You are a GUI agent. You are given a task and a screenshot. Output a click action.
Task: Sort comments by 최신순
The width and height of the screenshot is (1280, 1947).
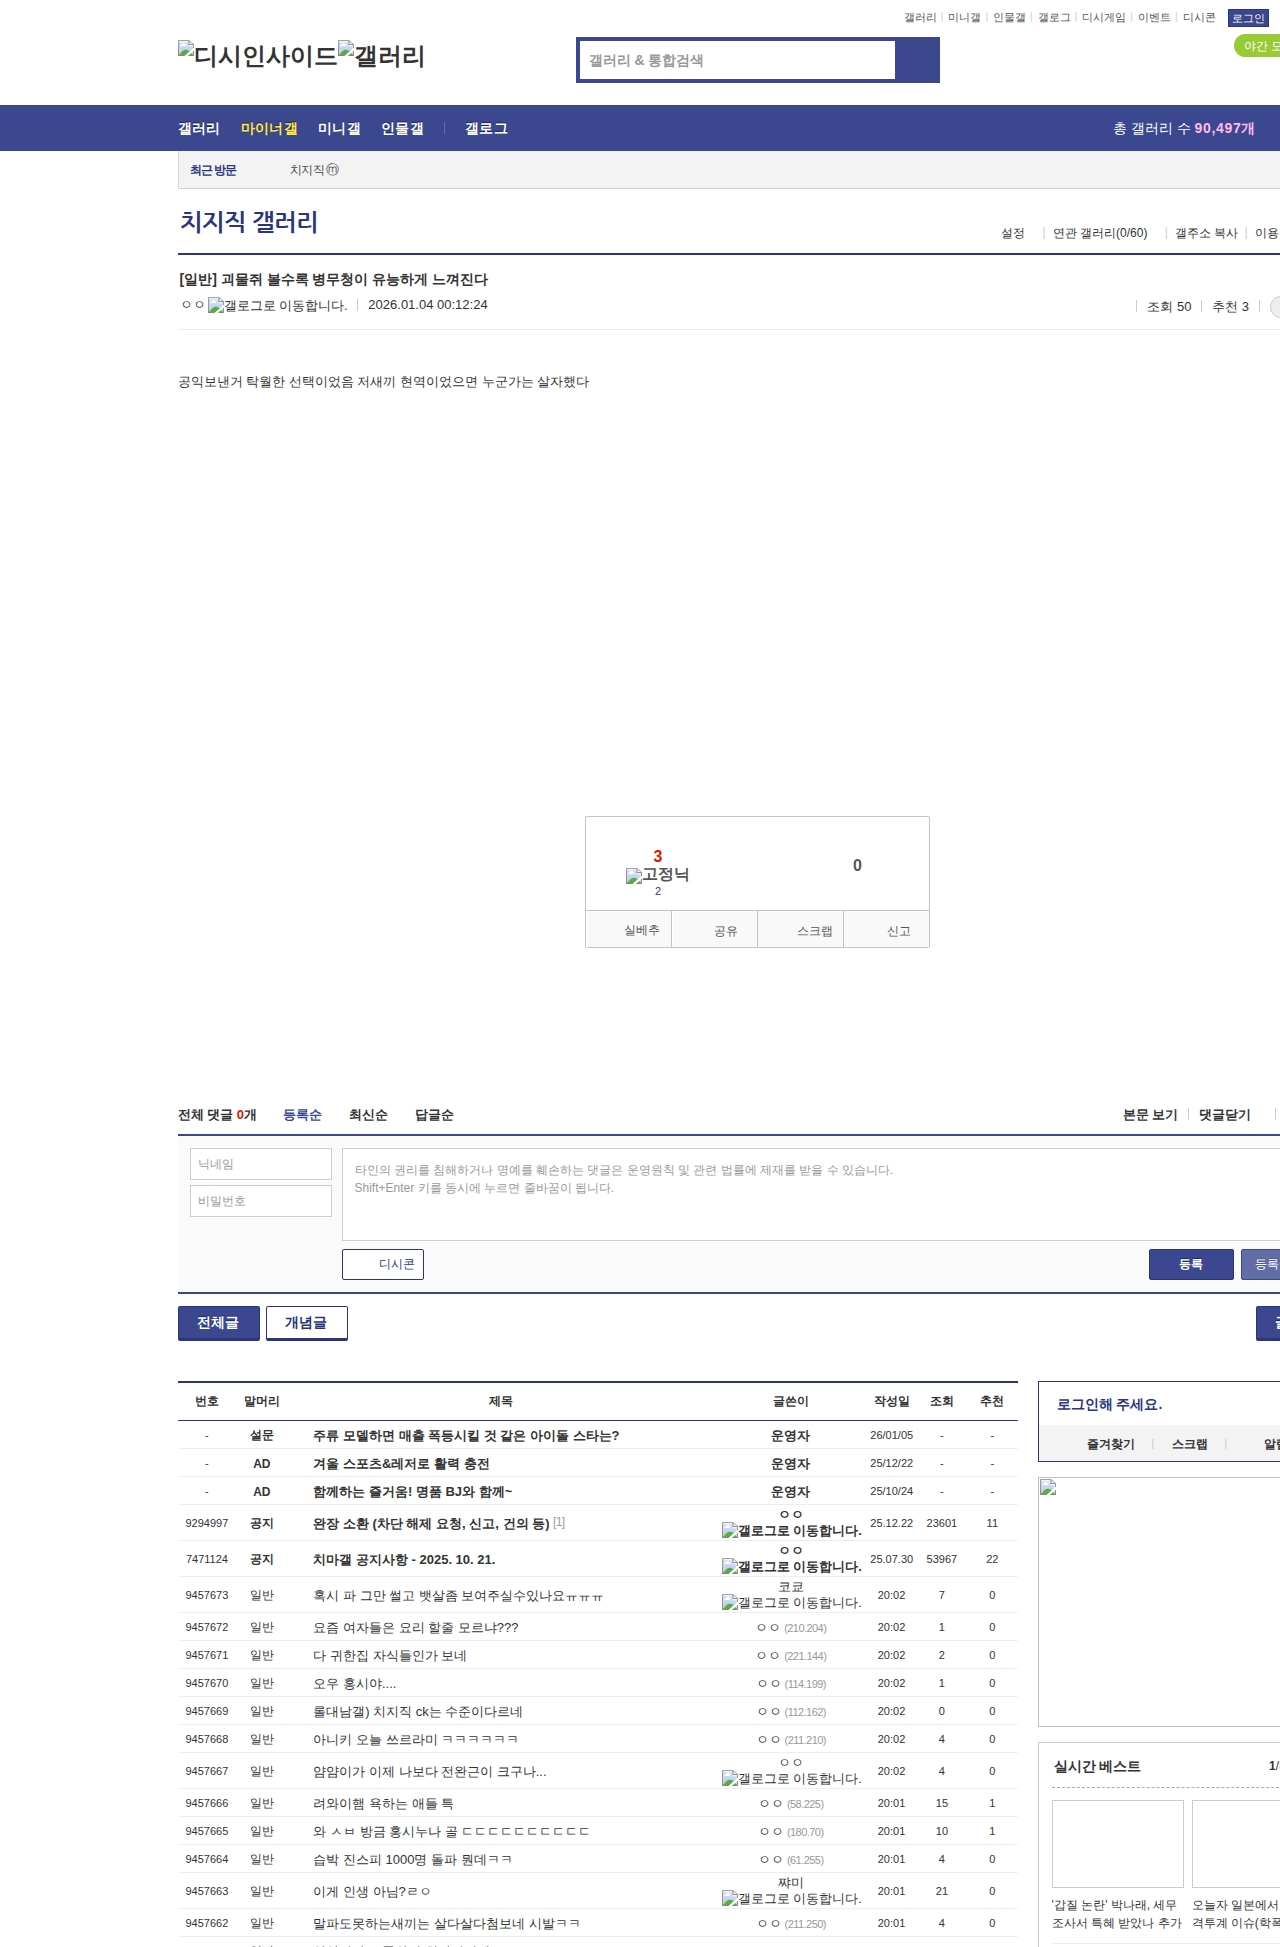tap(368, 1115)
